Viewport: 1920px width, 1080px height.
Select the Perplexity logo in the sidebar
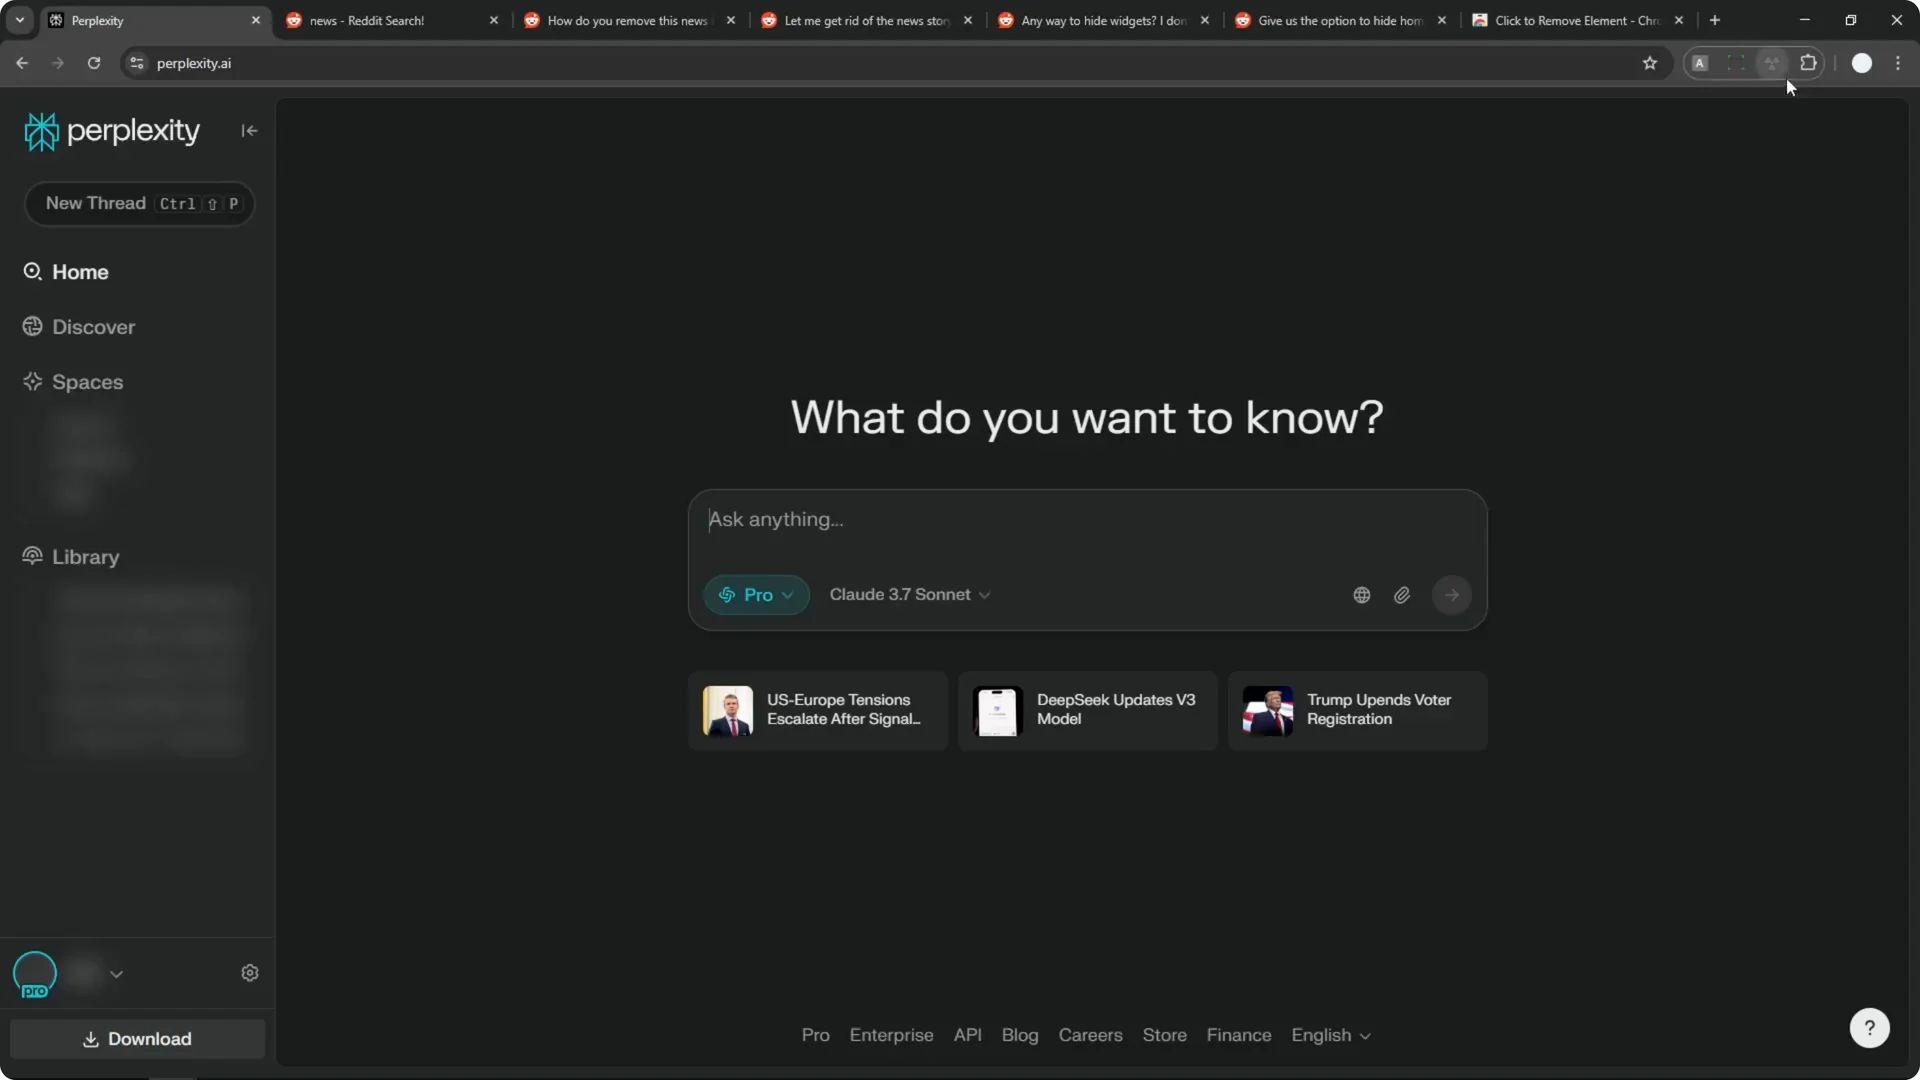point(112,130)
